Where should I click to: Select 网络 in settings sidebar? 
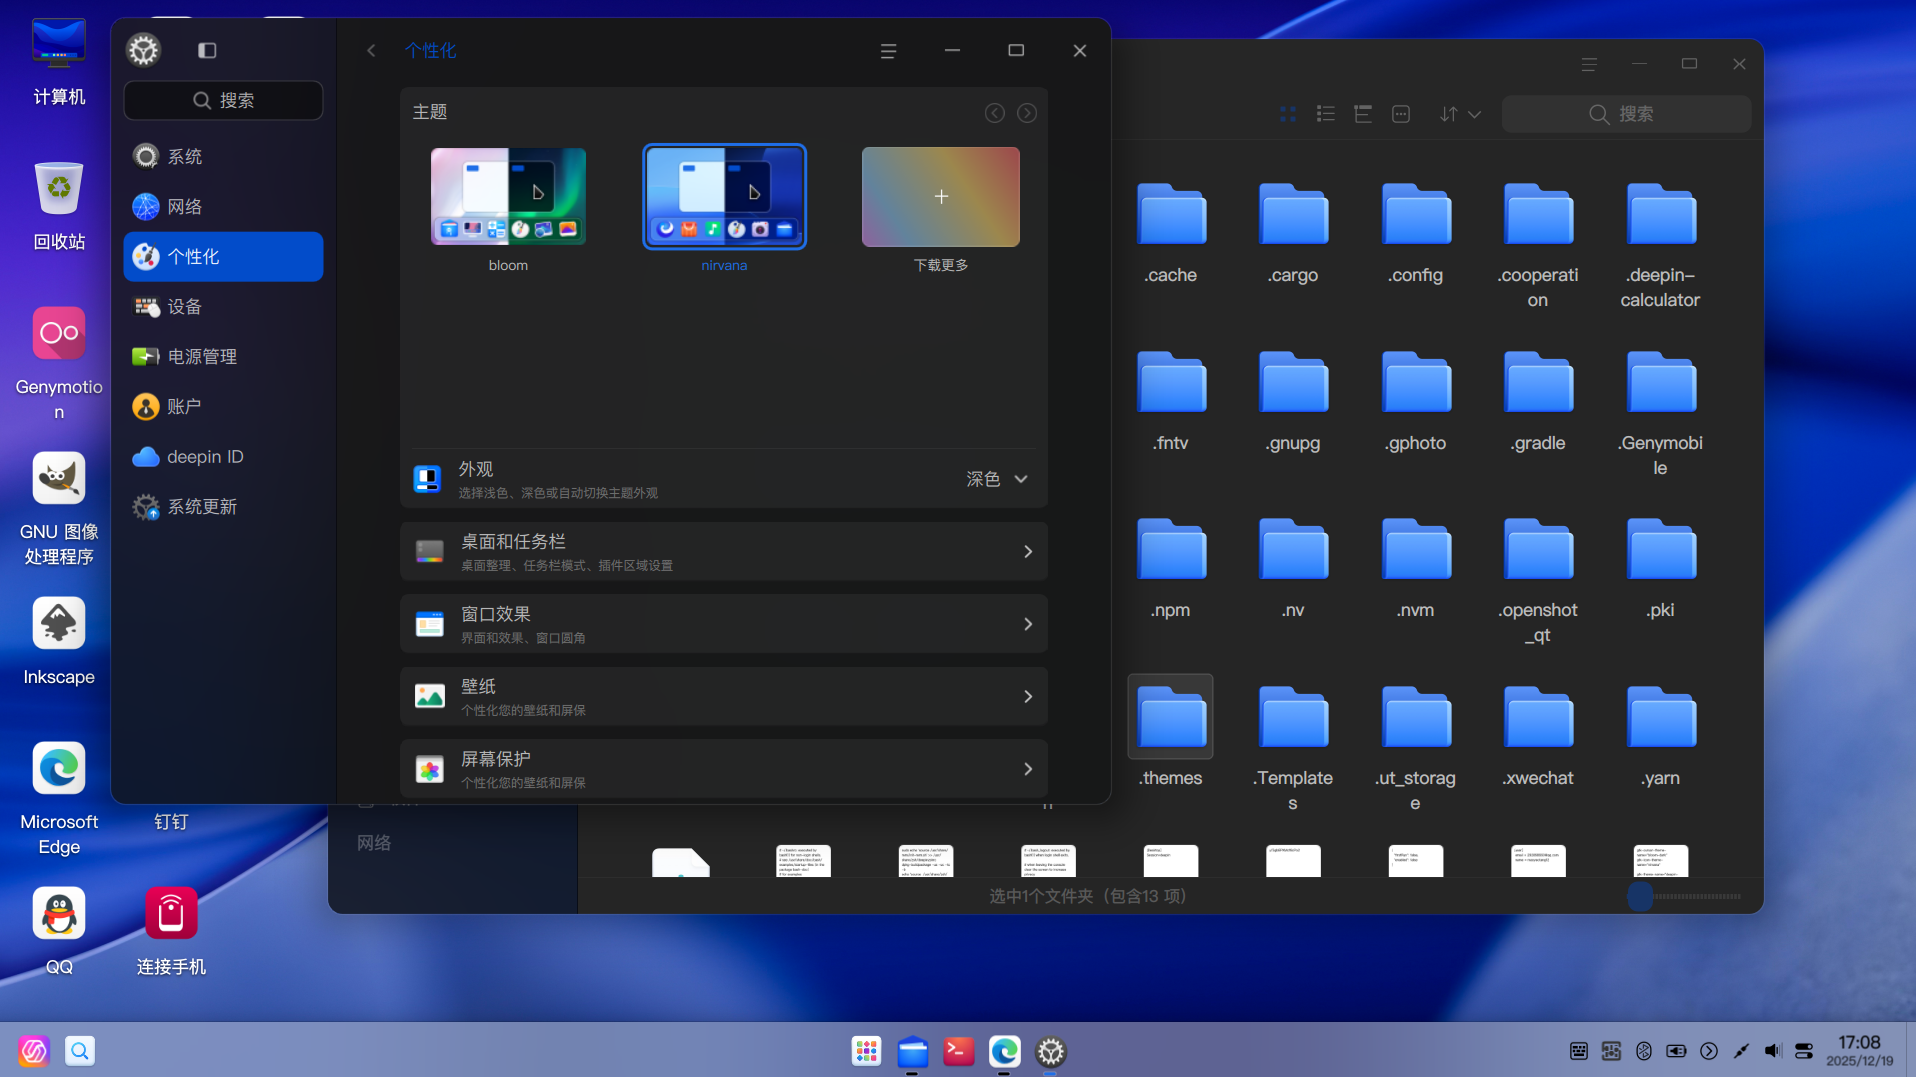(223, 206)
